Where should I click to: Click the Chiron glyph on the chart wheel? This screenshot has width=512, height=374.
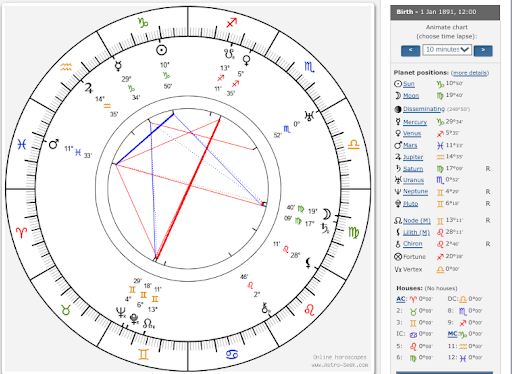(265, 308)
